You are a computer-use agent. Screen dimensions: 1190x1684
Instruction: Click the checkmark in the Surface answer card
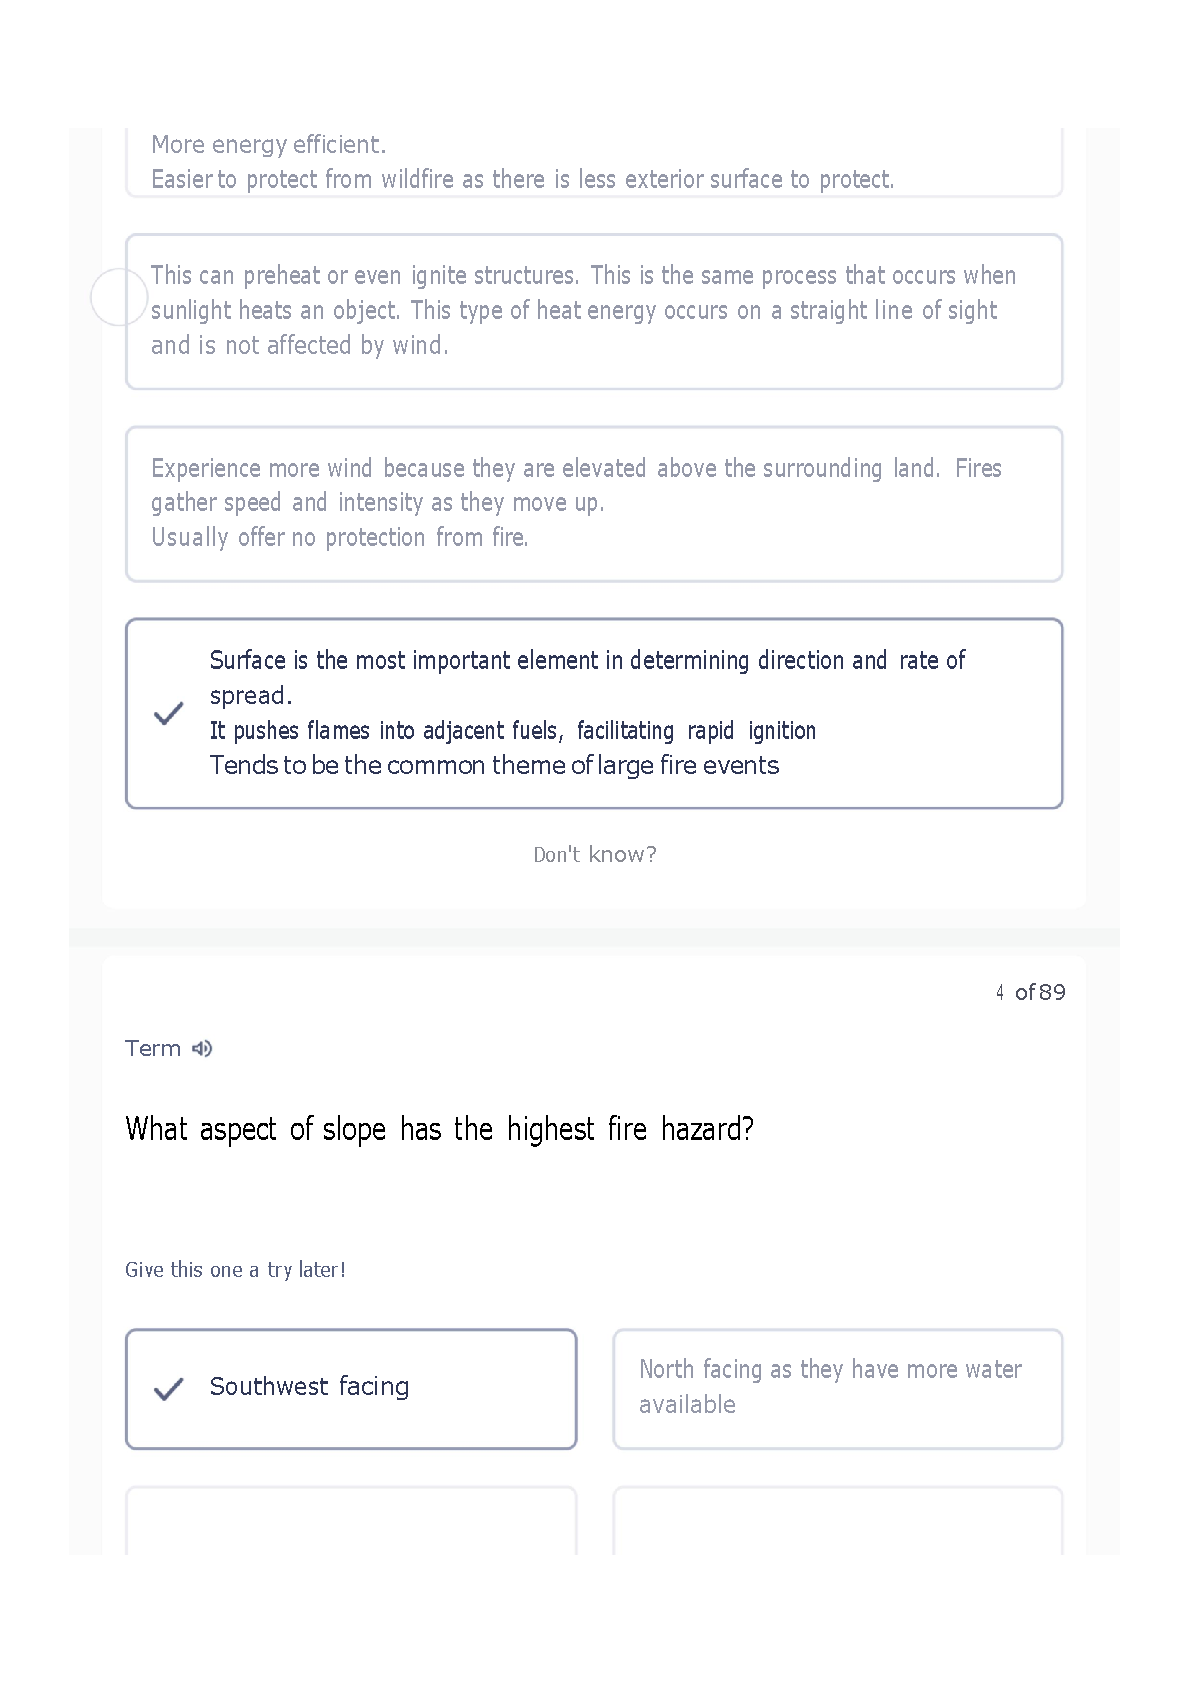[x=169, y=713]
